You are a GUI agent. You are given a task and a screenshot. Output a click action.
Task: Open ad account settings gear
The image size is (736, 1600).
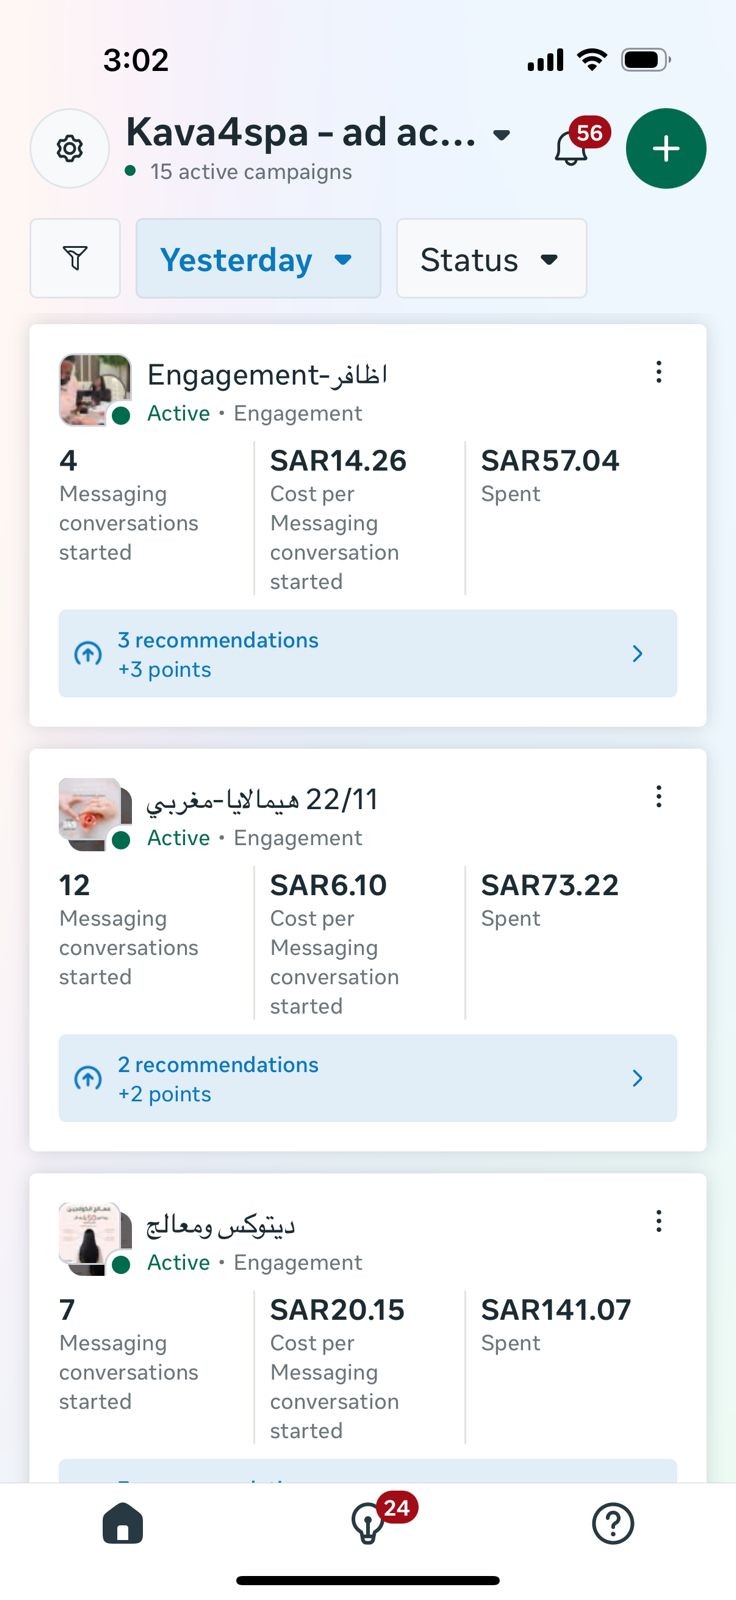click(x=69, y=149)
